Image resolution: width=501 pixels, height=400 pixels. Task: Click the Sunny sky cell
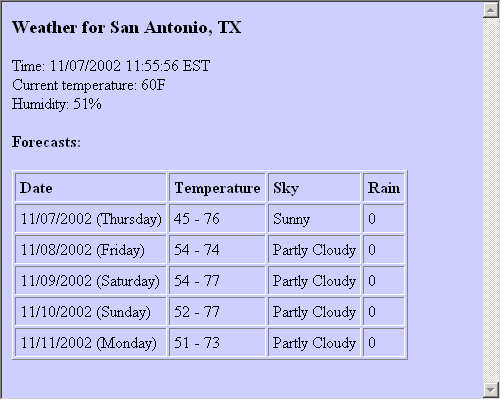point(314,219)
